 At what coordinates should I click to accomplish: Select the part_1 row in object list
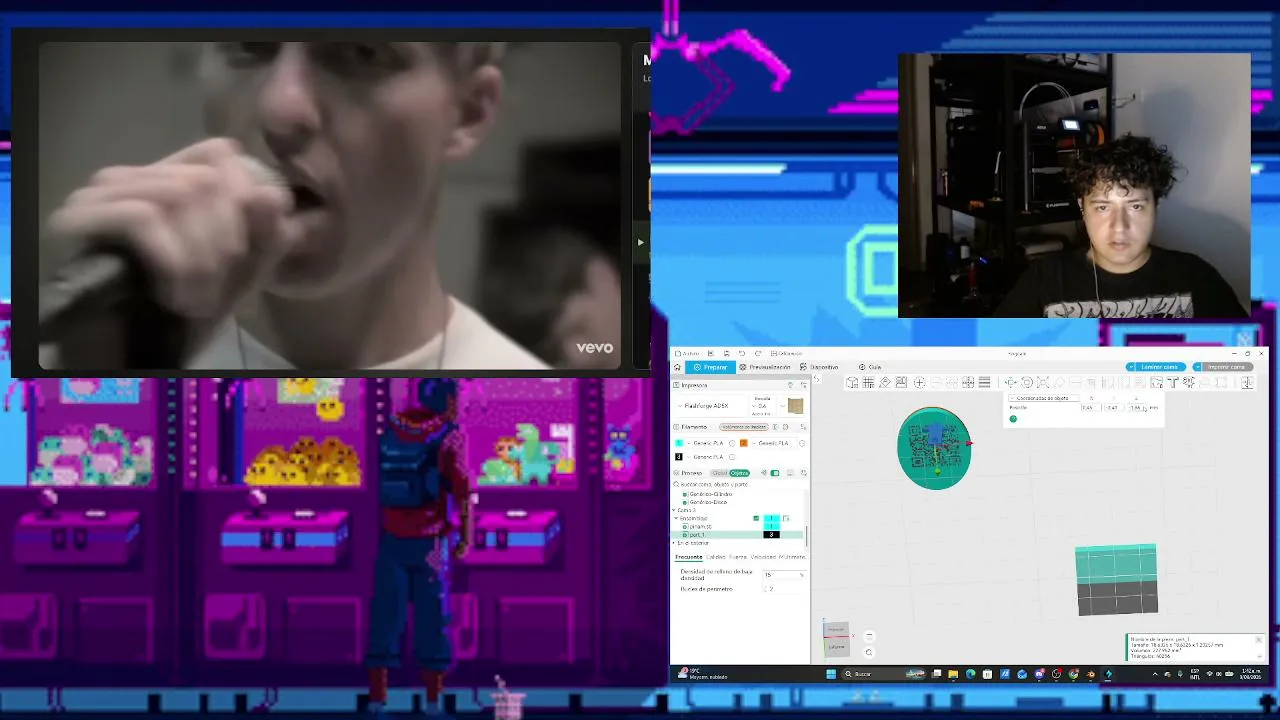point(738,535)
